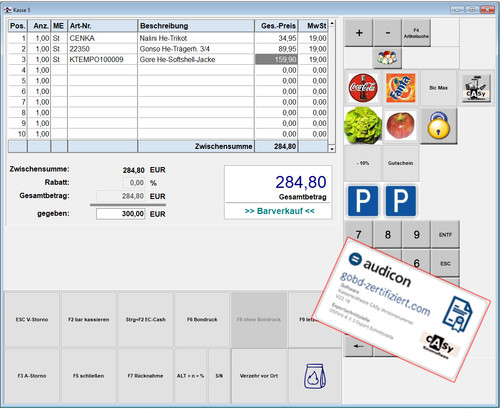Click the Gutschein button
500x409 pixels.
coord(400,163)
